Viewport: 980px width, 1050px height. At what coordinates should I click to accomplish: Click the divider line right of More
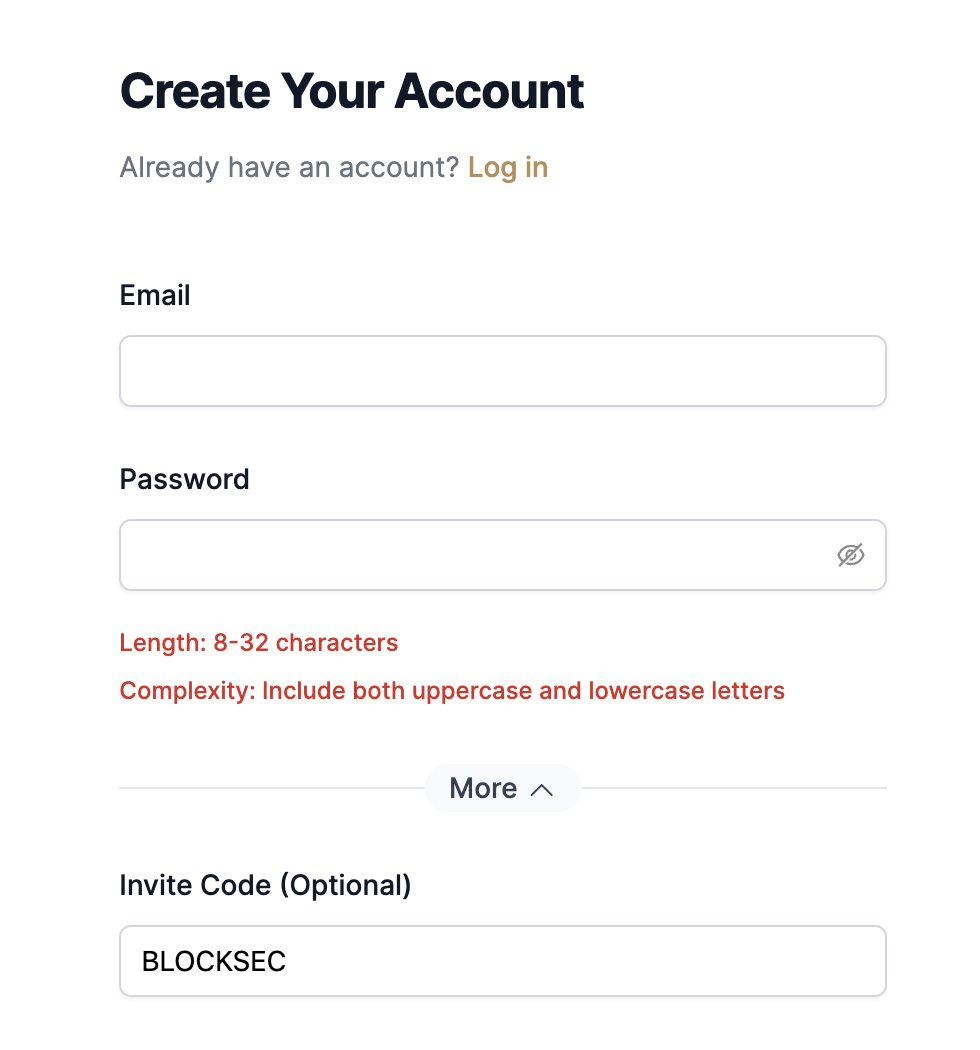(x=733, y=788)
